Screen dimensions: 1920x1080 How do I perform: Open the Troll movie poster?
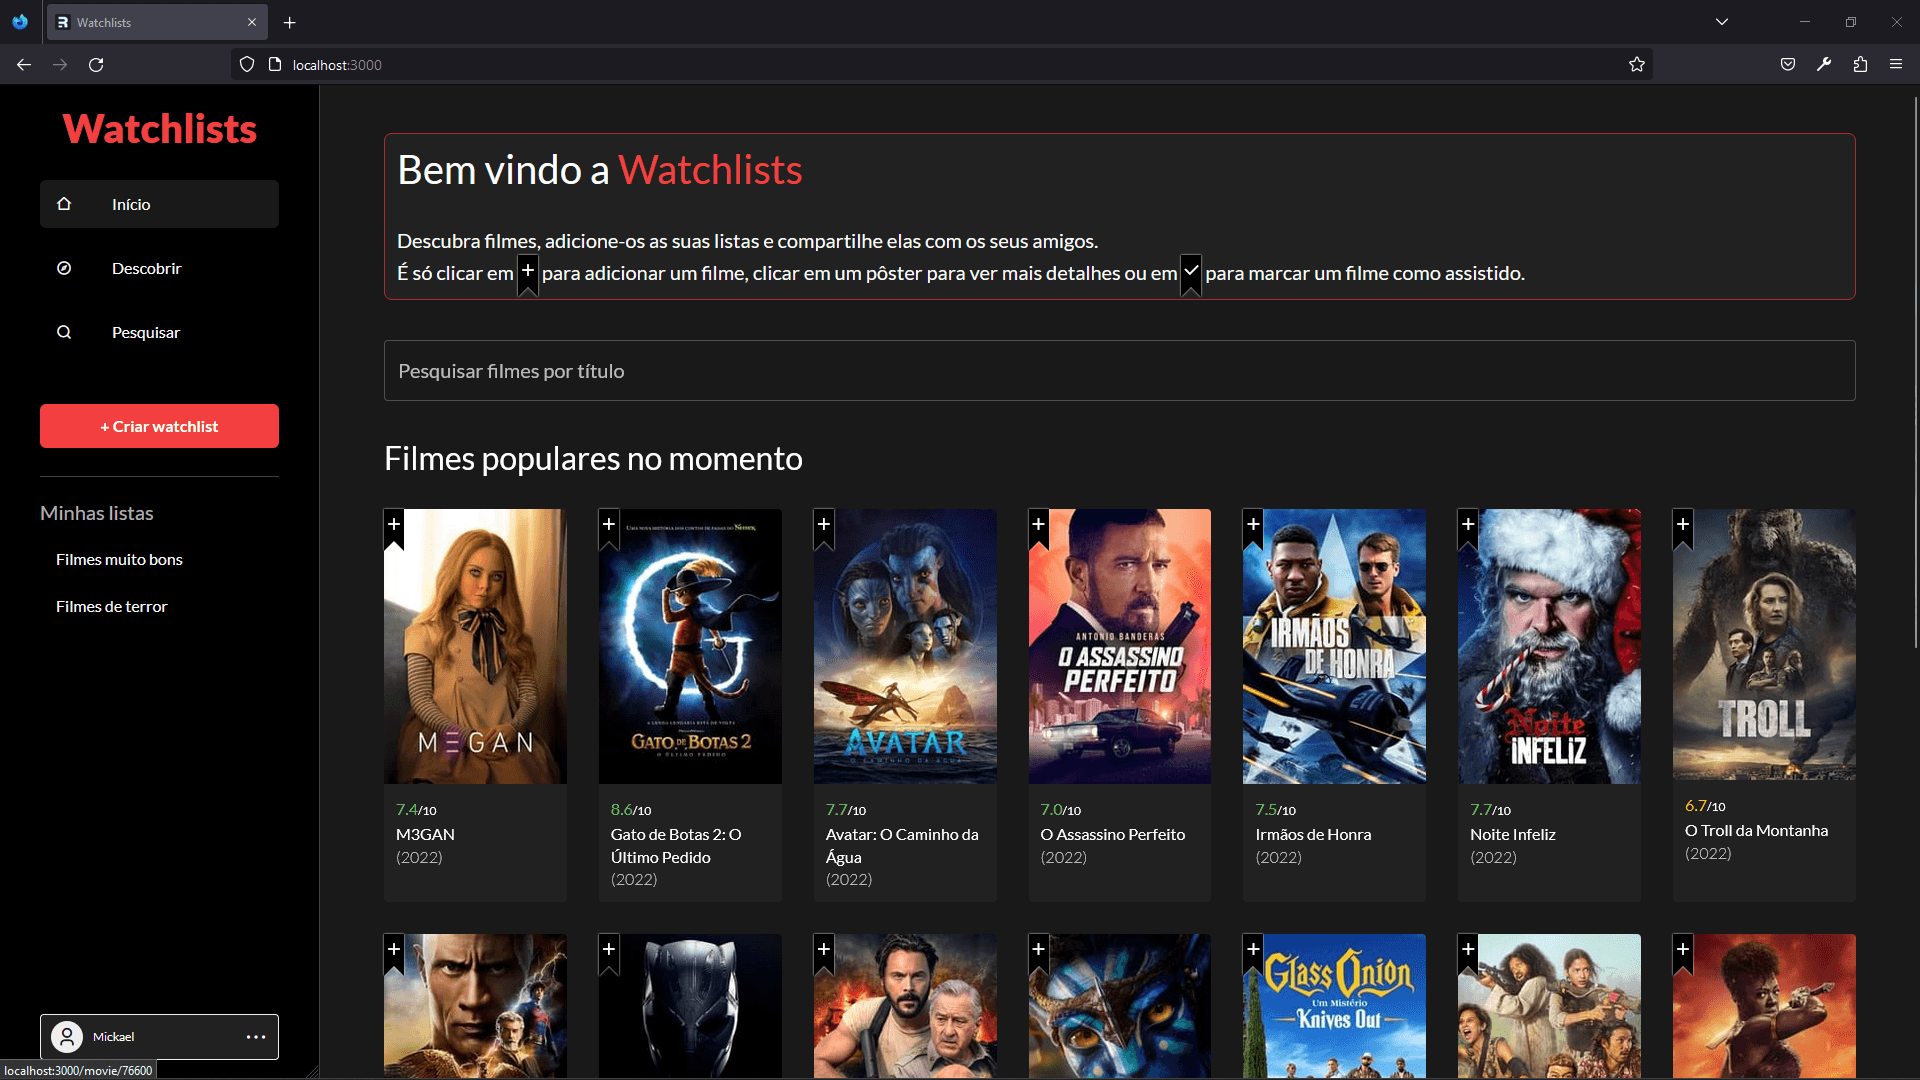(1764, 644)
